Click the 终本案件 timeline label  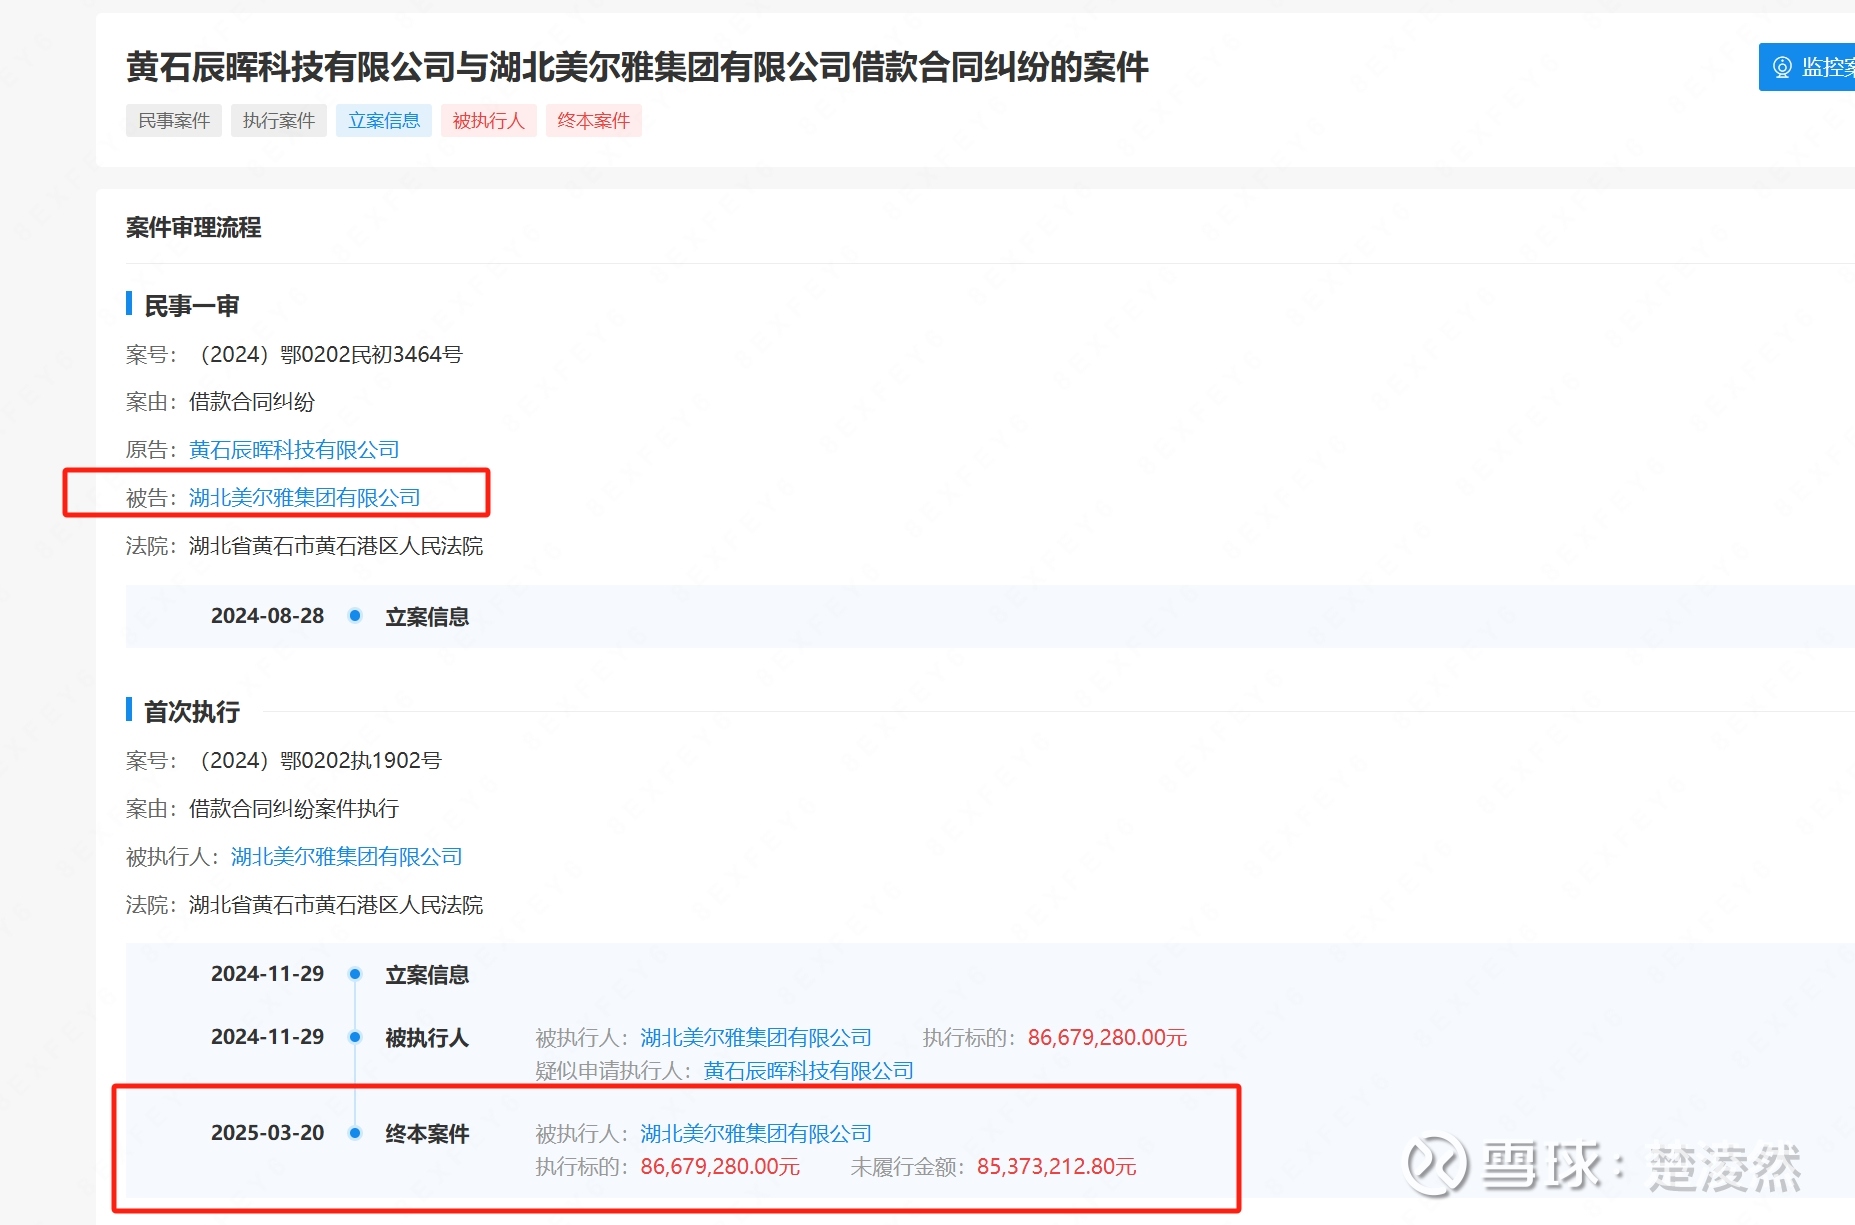pyautogui.click(x=427, y=1134)
